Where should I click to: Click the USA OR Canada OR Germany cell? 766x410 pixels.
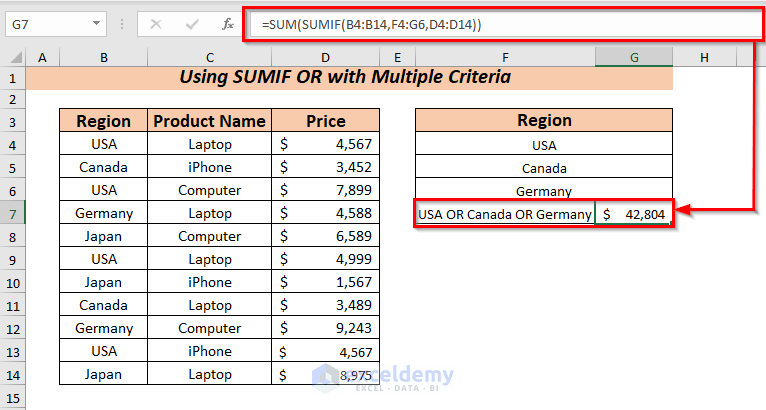[505, 213]
